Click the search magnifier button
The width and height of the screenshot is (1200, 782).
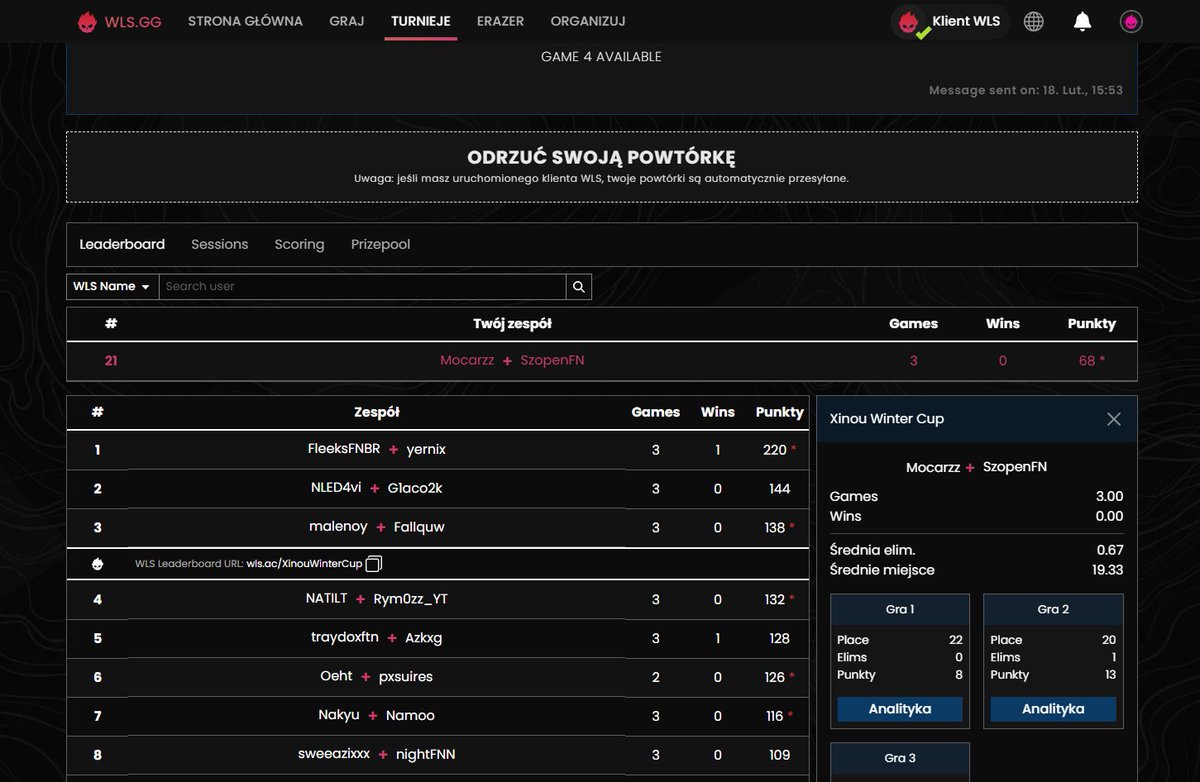pos(579,286)
